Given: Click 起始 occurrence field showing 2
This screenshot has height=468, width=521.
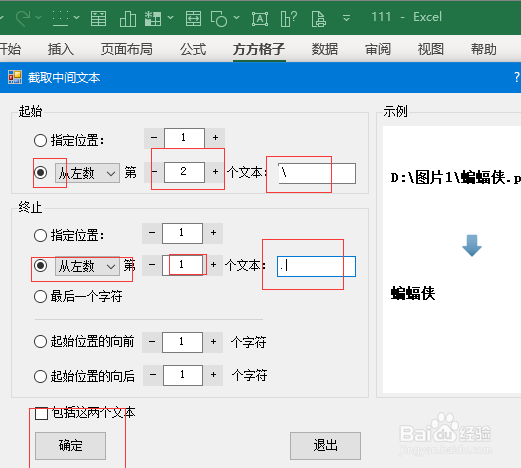Looking at the screenshot, I should (x=184, y=172).
